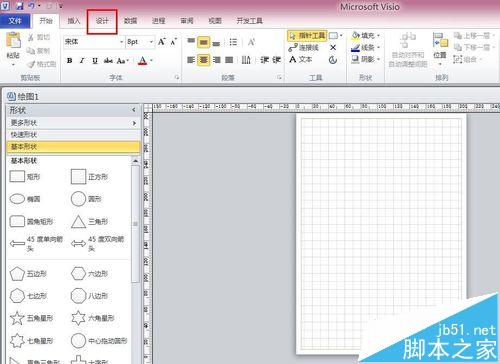Image resolution: width=500 pixels, height=364 pixels.
Task: Select the Pointer tool
Action: (307, 36)
